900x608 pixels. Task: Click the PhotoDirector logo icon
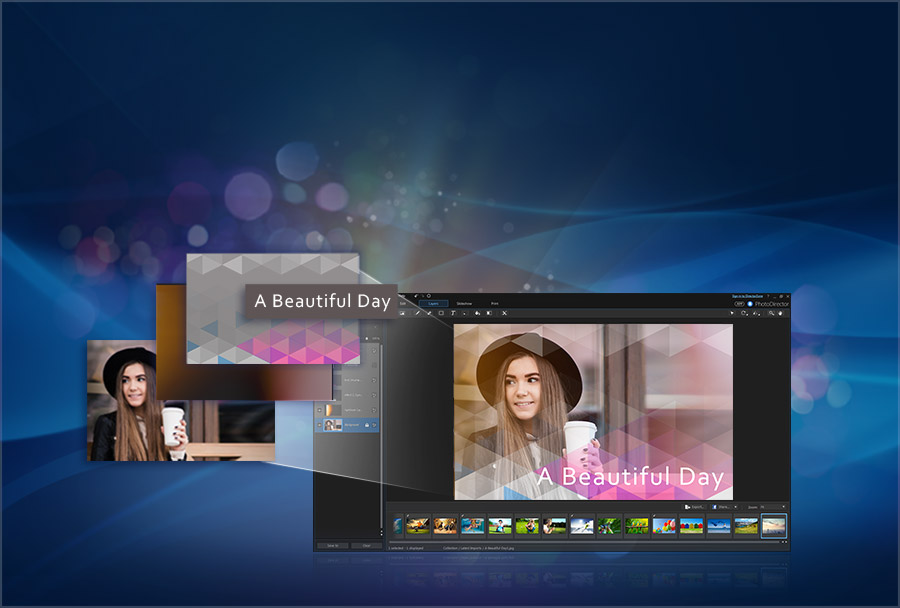[x=750, y=304]
